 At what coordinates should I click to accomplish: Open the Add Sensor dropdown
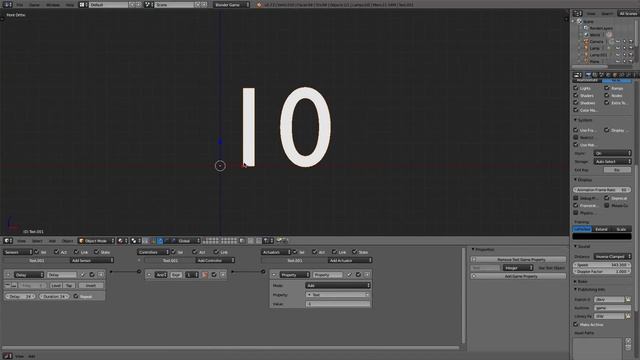91,260
